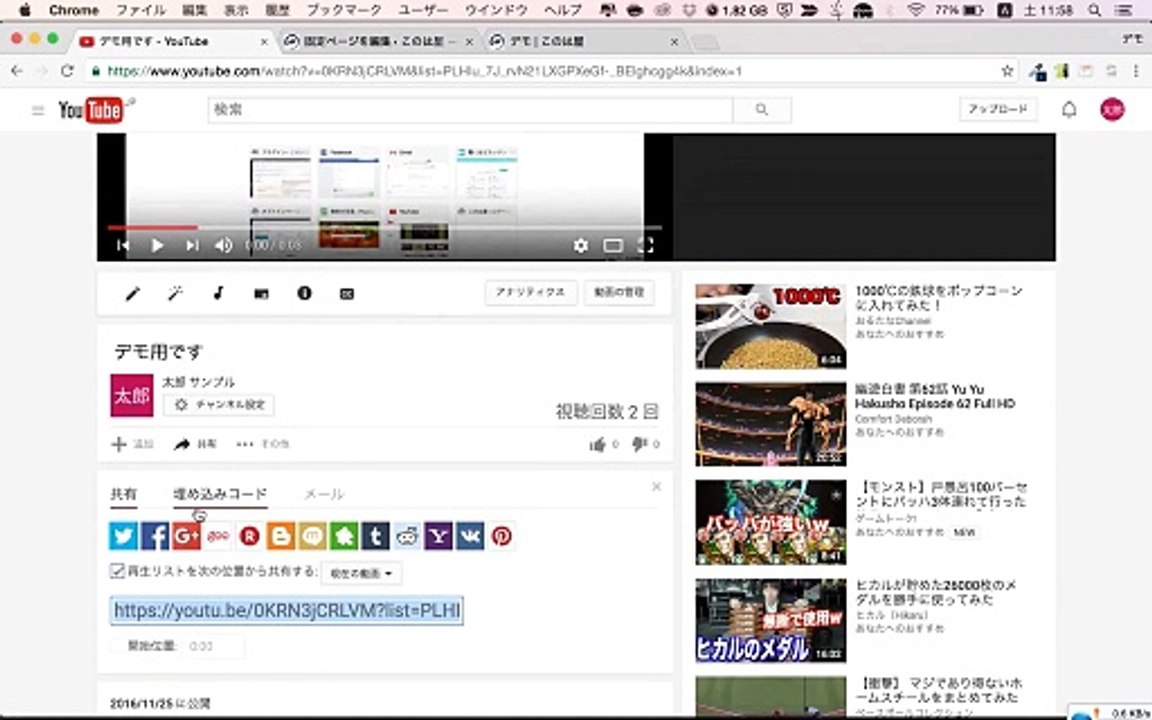This screenshot has width=1152, height=720.
Task: Open the 太郎 サンプル channel link
Action: 198,382
